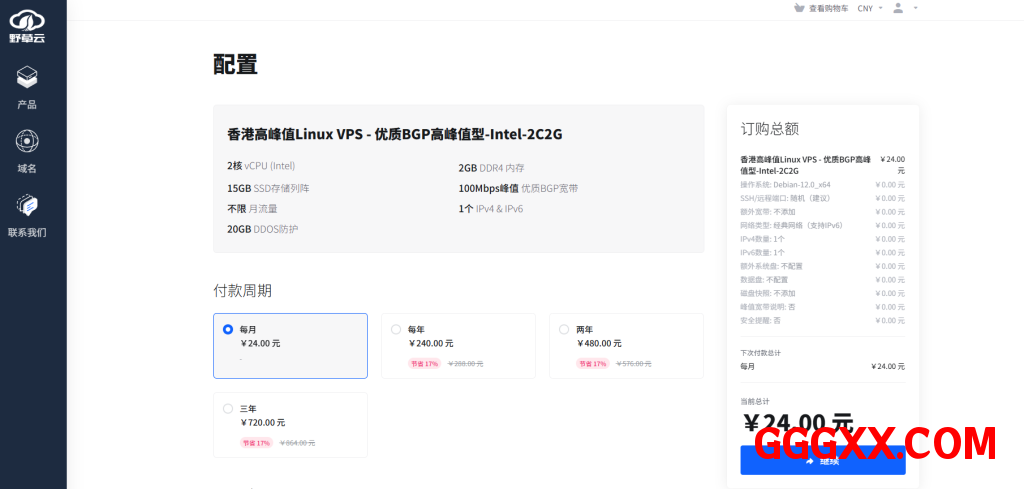The height and width of the screenshot is (489, 1024).
Task: Click the arrow icon on 继续 button
Action: click(x=810, y=461)
